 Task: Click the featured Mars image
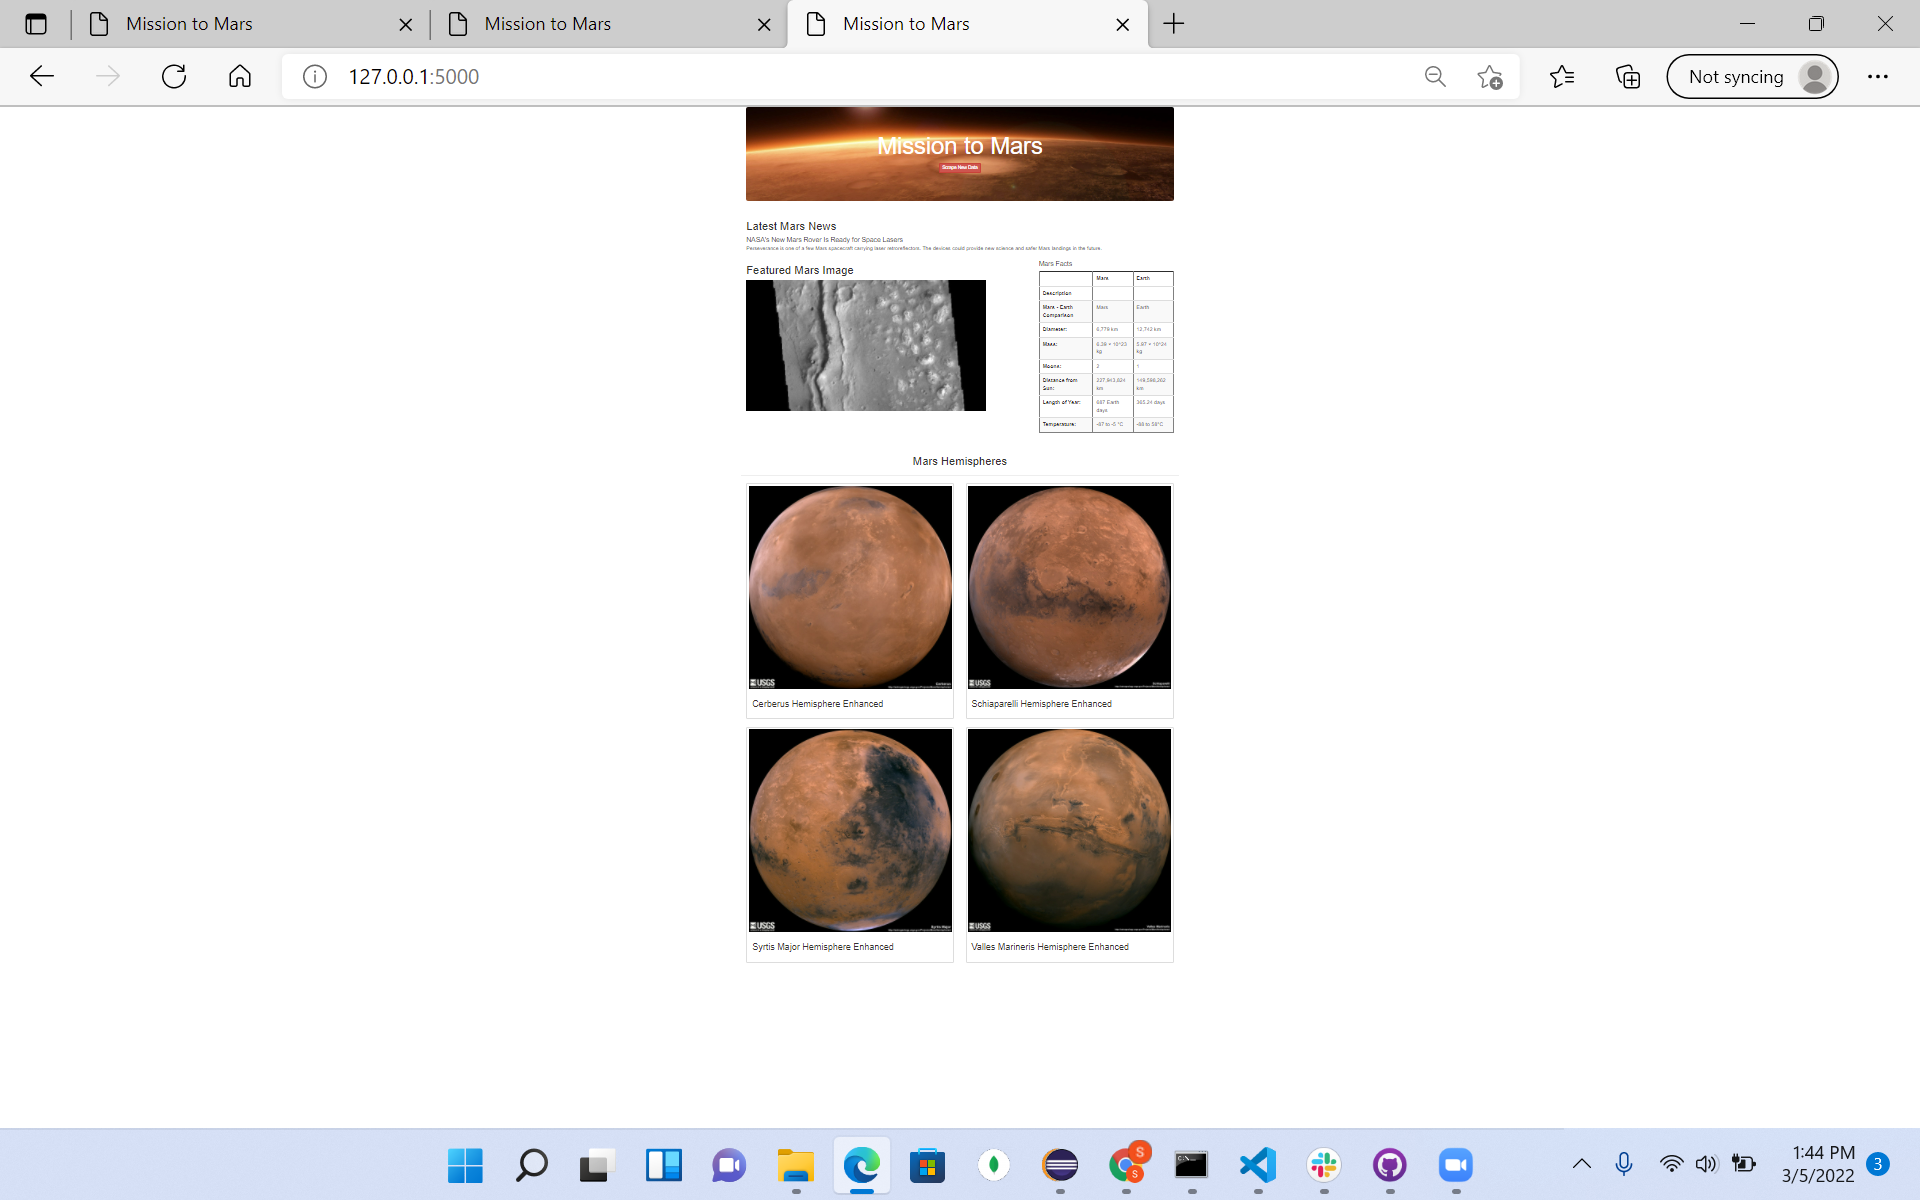click(x=865, y=345)
